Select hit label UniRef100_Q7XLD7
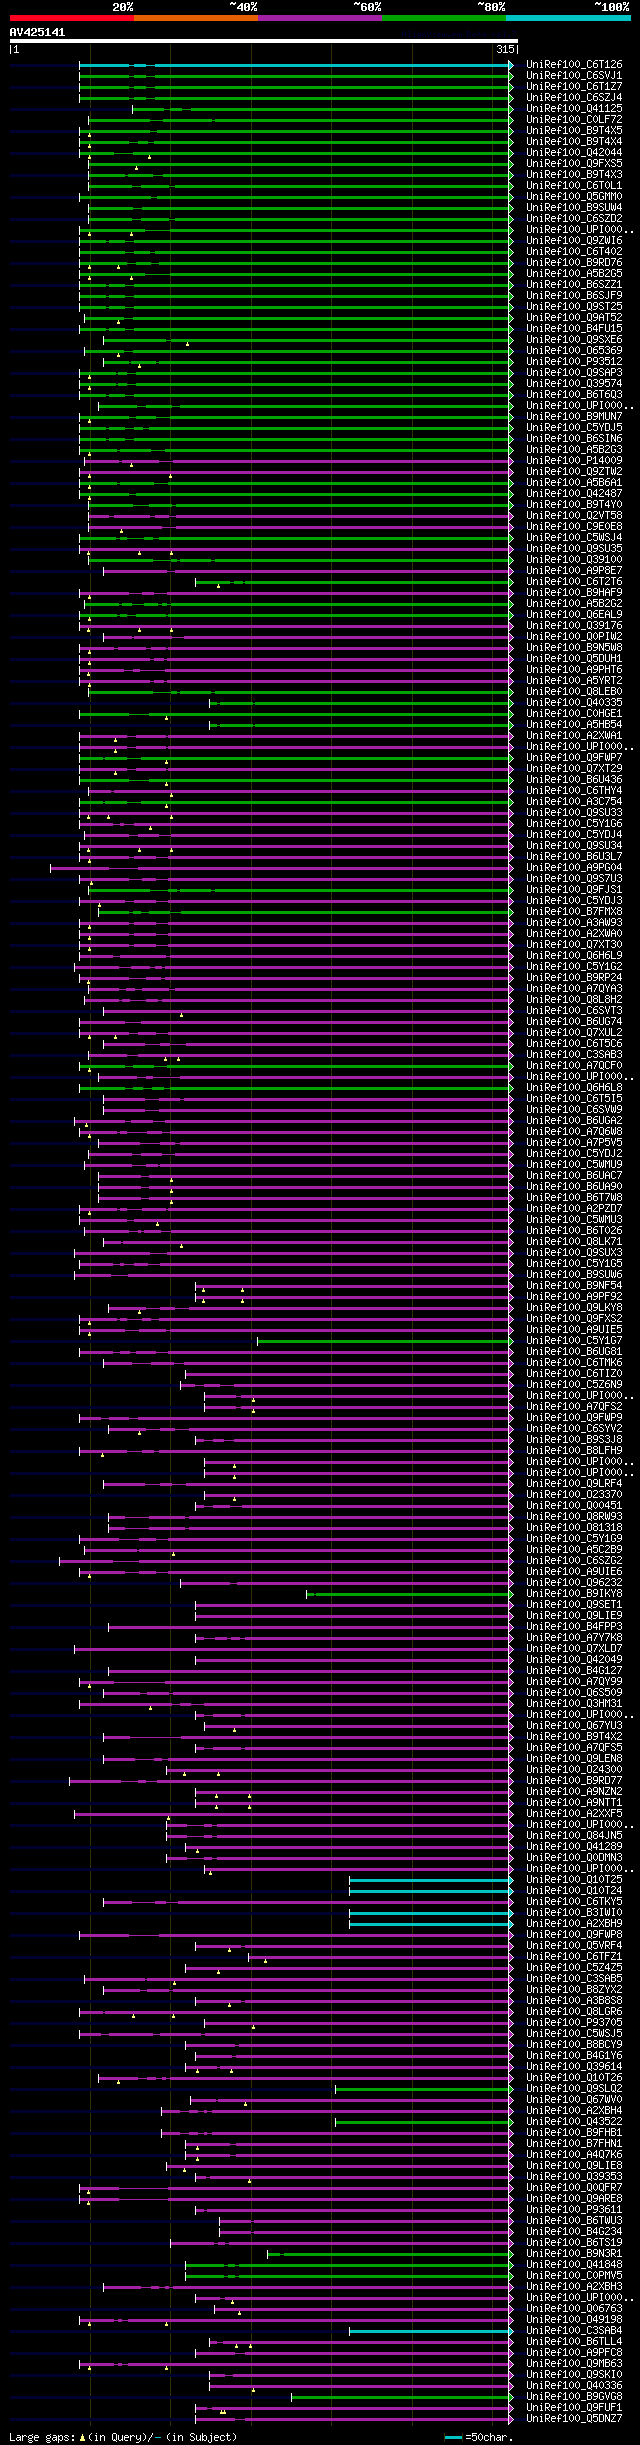This screenshot has height=2445, width=640. tap(574, 1649)
